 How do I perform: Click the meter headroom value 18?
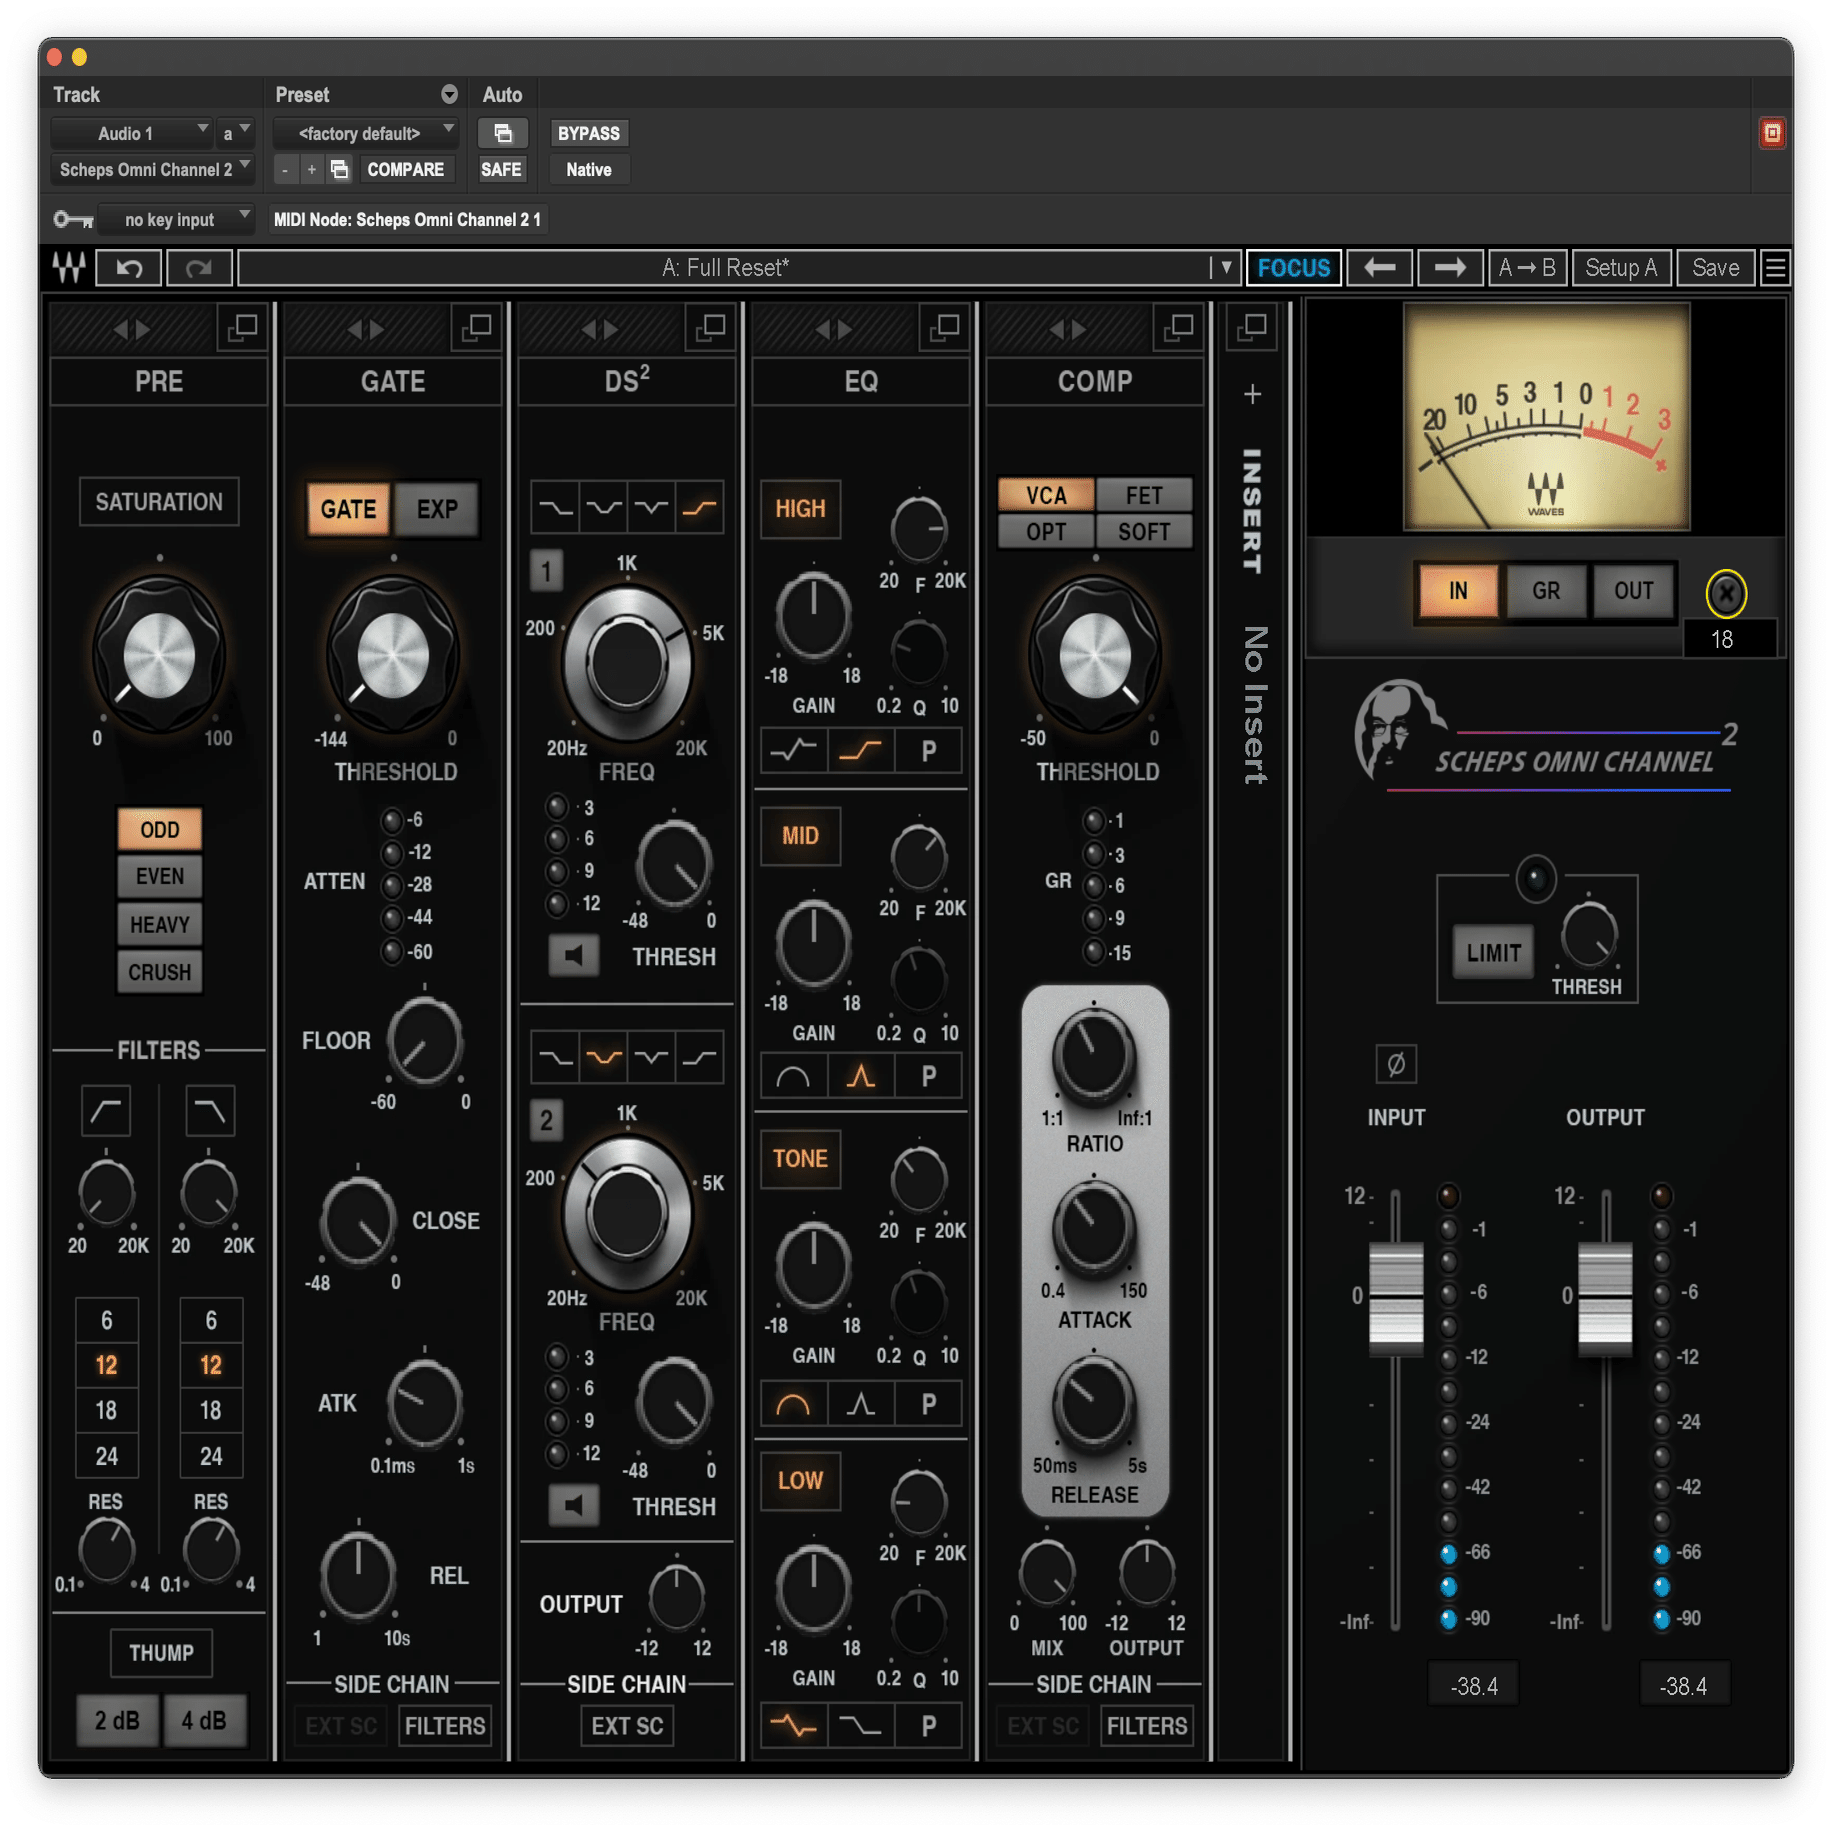point(1729,639)
